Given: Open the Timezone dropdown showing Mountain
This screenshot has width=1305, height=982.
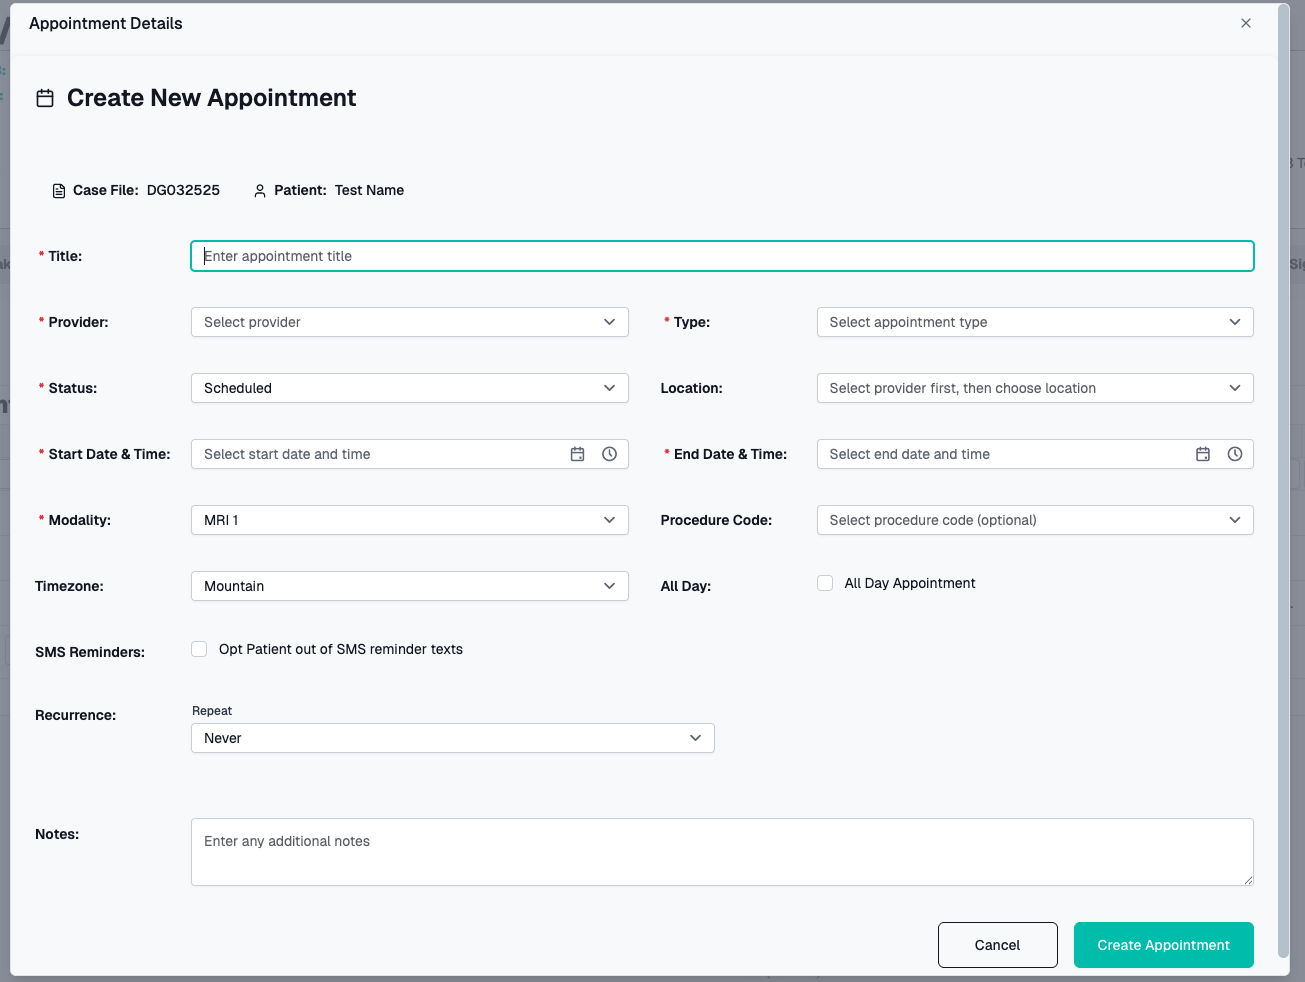Looking at the screenshot, I should pos(409,585).
